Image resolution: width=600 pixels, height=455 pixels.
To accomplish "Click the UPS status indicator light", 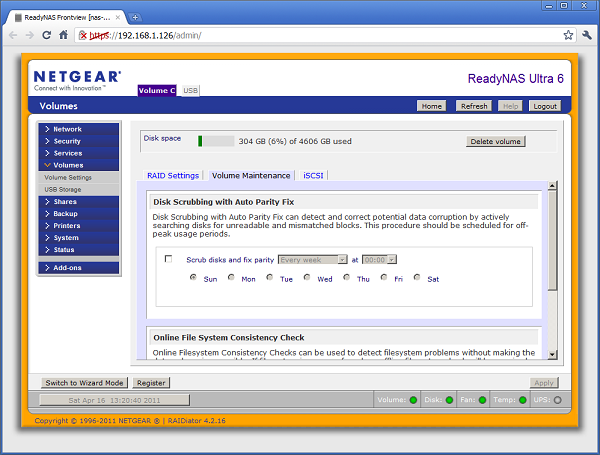I will (558, 400).
